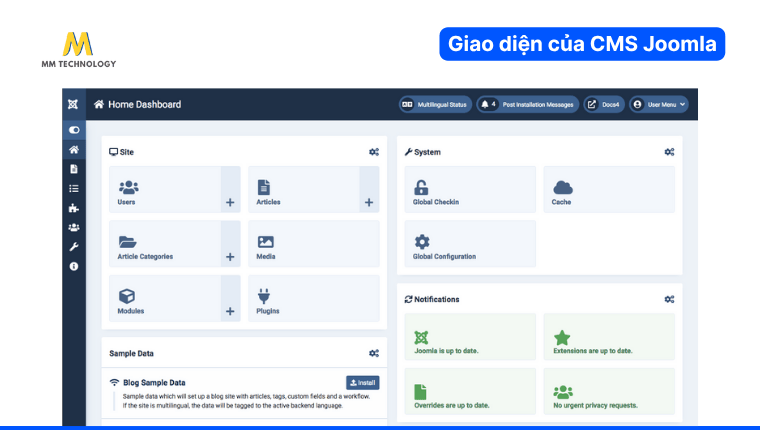
Task: Install the Blog Sample Data
Action: (x=363, y=382)
